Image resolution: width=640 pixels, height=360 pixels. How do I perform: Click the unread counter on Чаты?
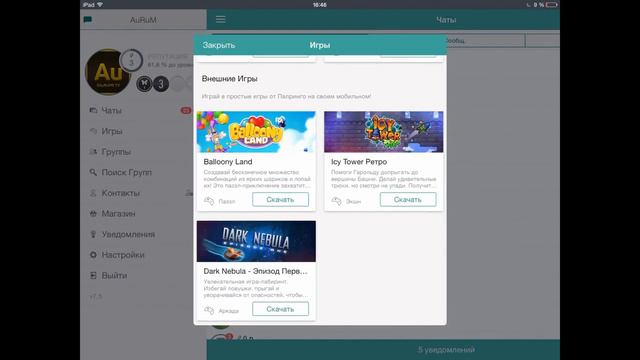(186, 111)
